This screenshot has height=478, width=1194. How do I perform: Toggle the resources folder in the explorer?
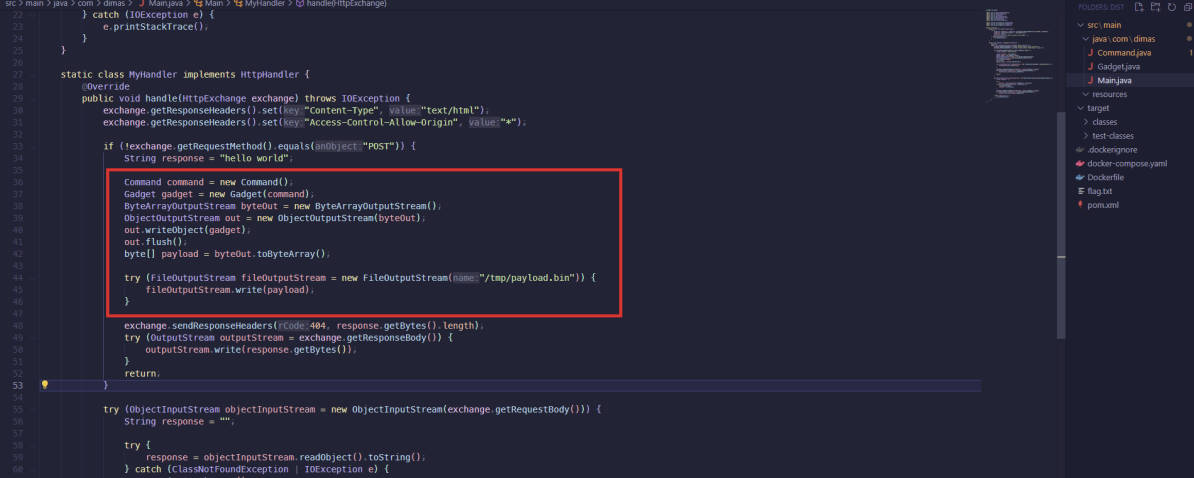click(x=1085, y=94)
